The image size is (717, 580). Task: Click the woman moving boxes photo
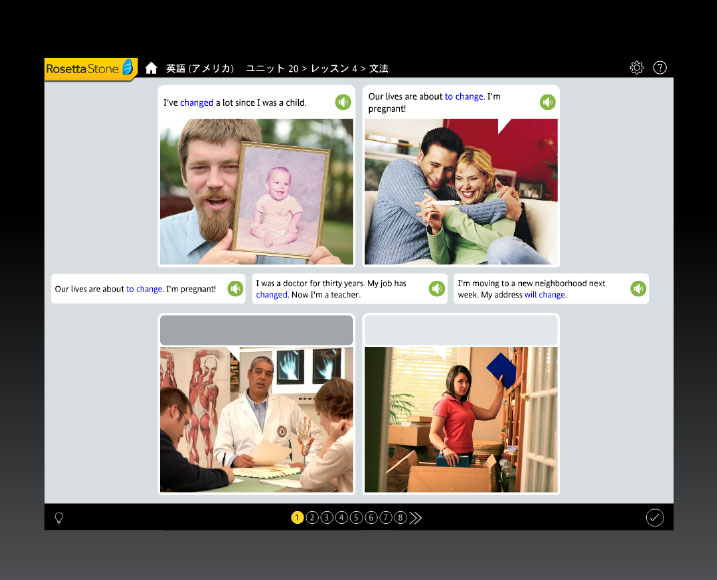[x=460, y=418]
